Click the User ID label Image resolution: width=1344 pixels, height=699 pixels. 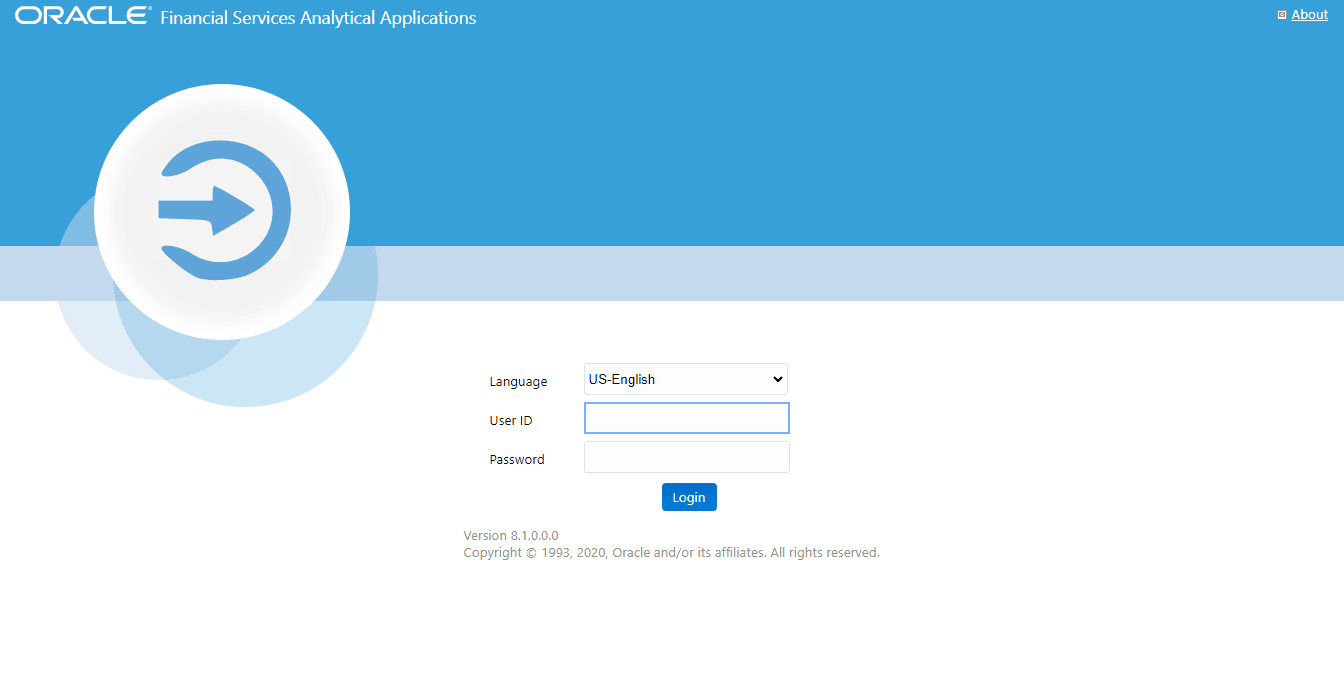click(x=510, y=420)
